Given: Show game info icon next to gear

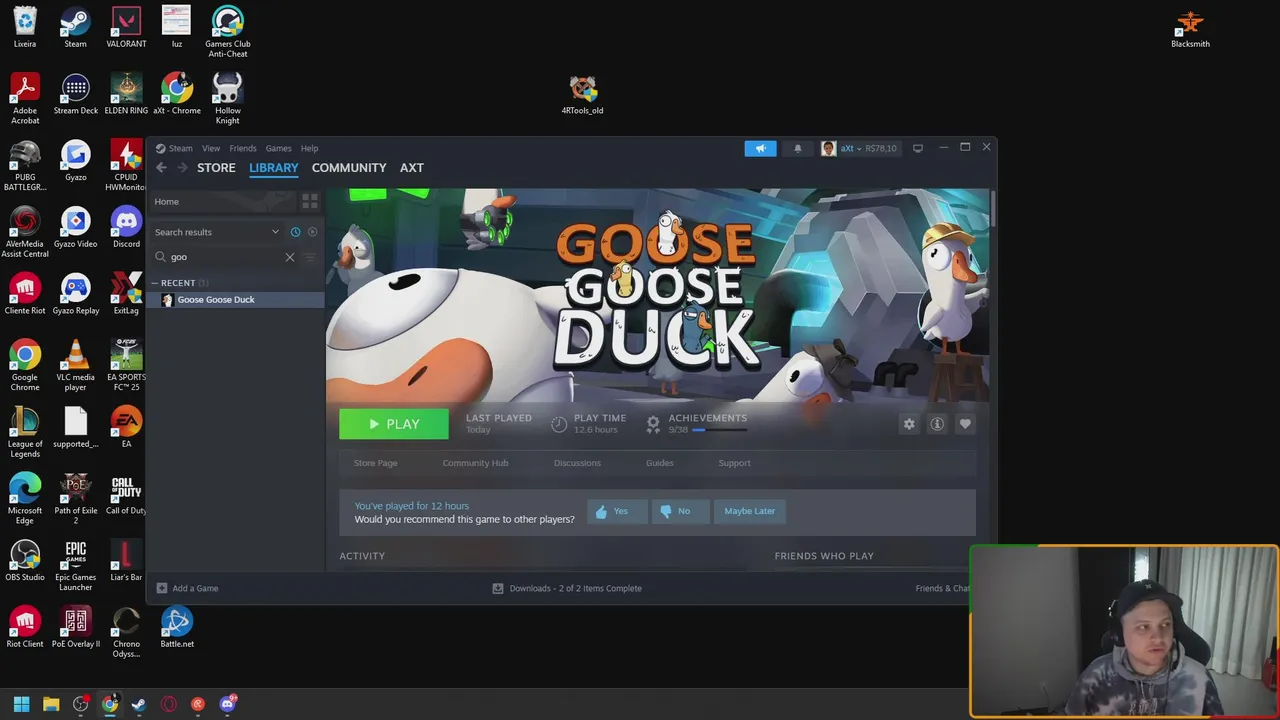Looking at the screenshot, I should click(x=937, y=424).
